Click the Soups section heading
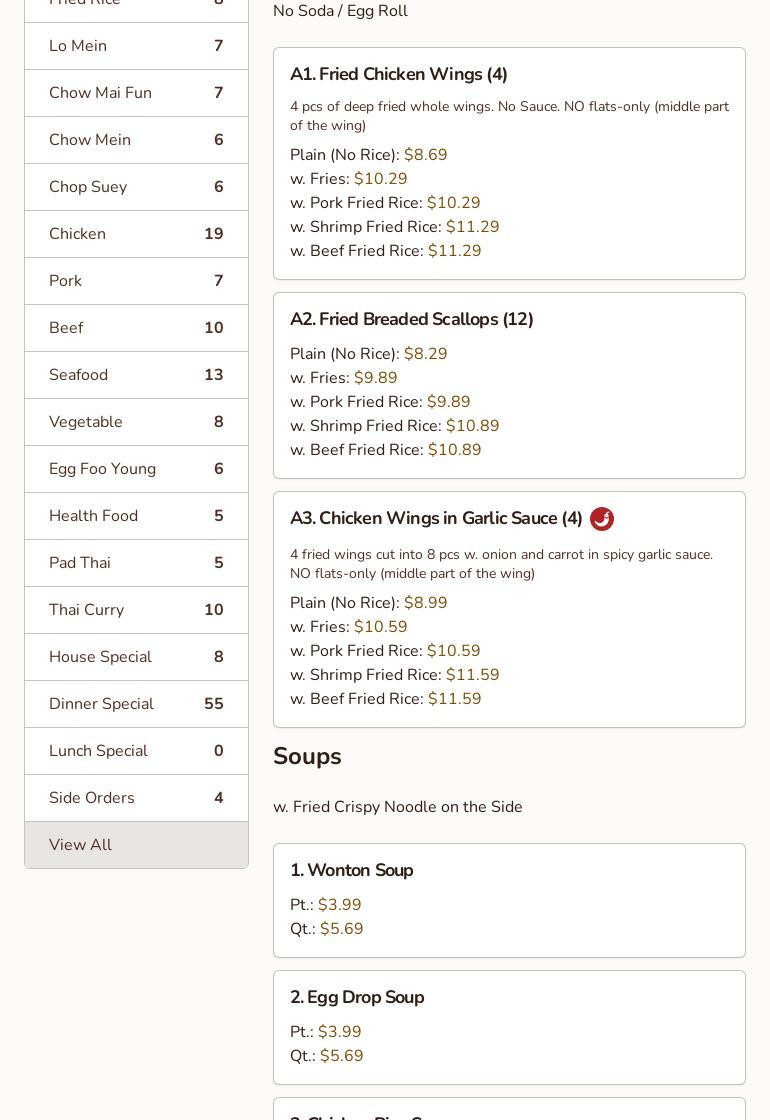This screenshot has height=1120, width=770. click(308, 757)
